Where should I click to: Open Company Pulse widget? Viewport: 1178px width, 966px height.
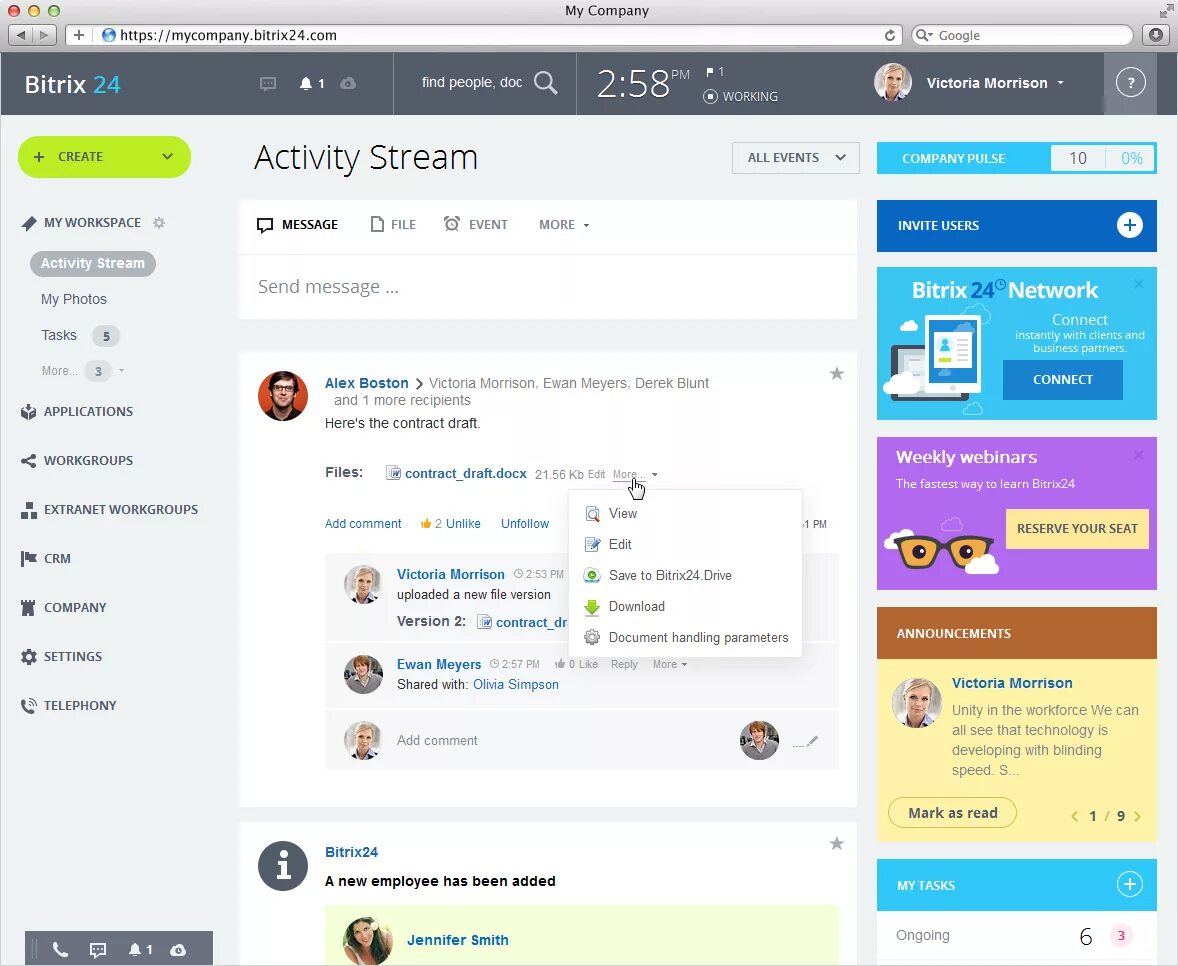point(1016,158)
